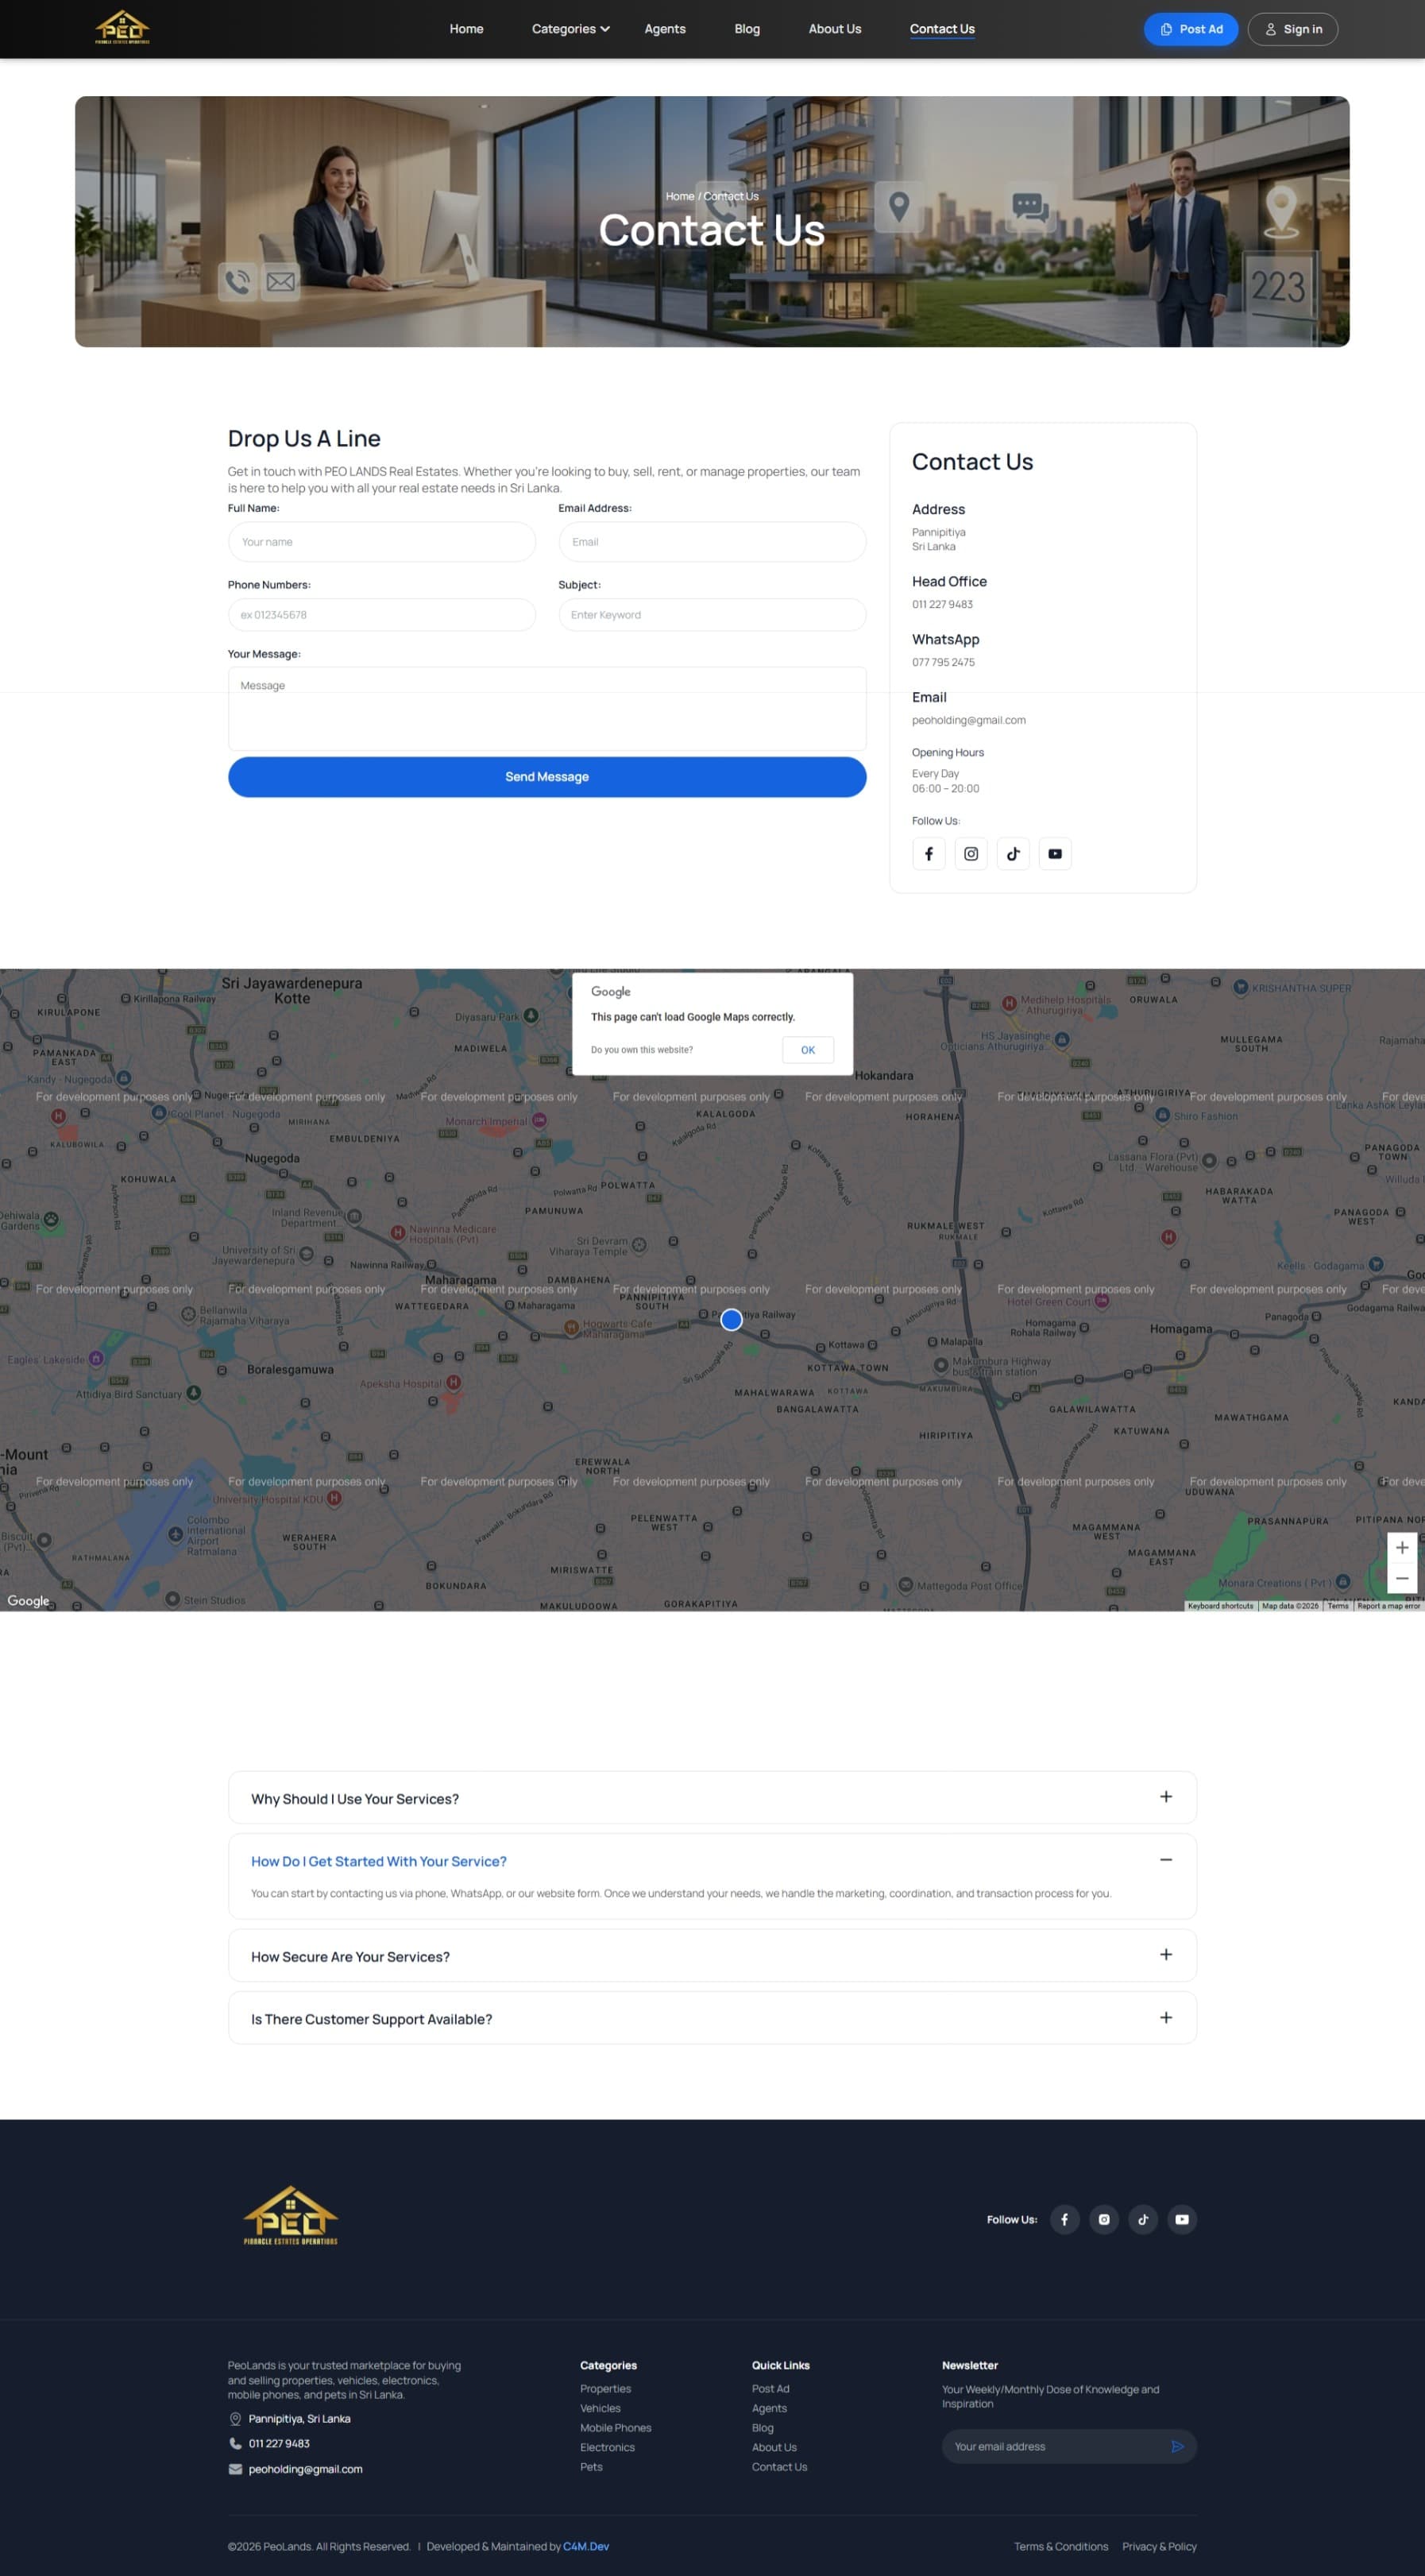Collapse the How Do I Get Started answer
The height and width of the screenshot is (2576, 1425).
point(1165,1859)
